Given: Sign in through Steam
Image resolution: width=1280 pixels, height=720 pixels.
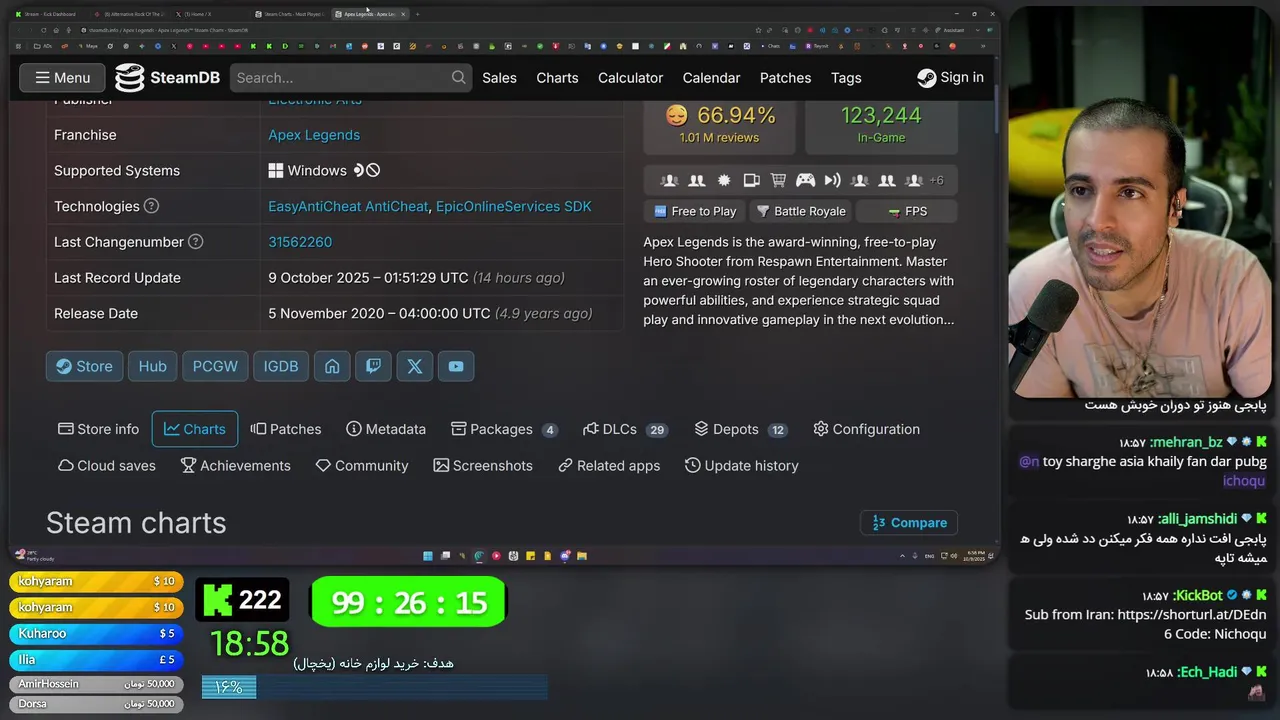Looking at the screenshot, I should 950,77.
